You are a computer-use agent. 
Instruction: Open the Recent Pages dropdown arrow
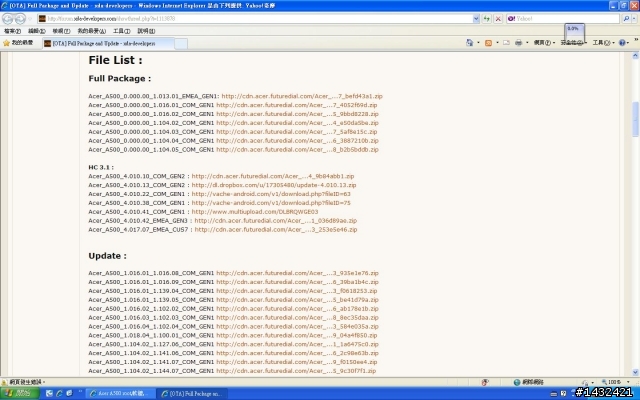(30, 19)
